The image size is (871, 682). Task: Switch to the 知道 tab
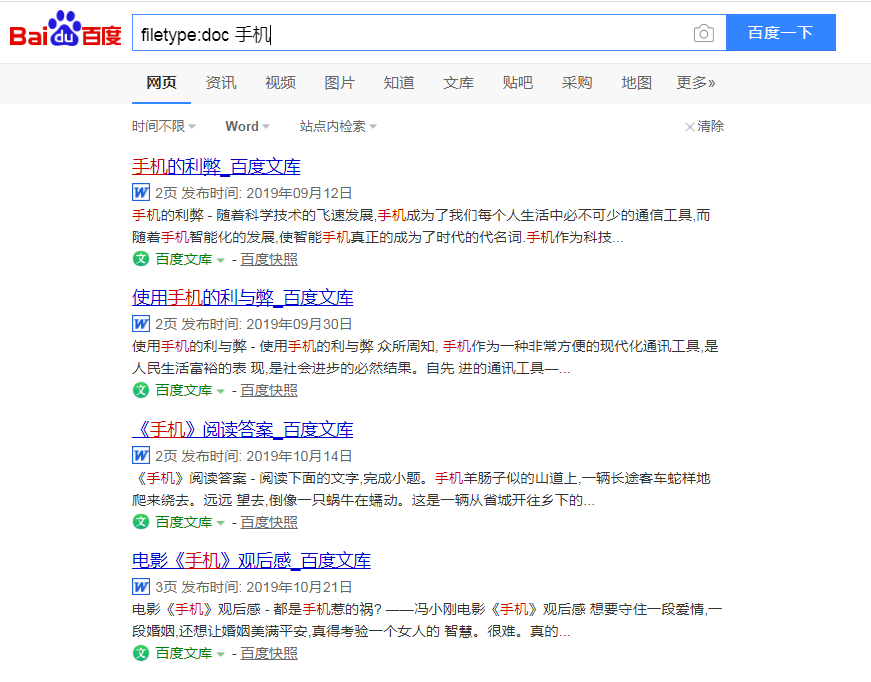(399, 83)
